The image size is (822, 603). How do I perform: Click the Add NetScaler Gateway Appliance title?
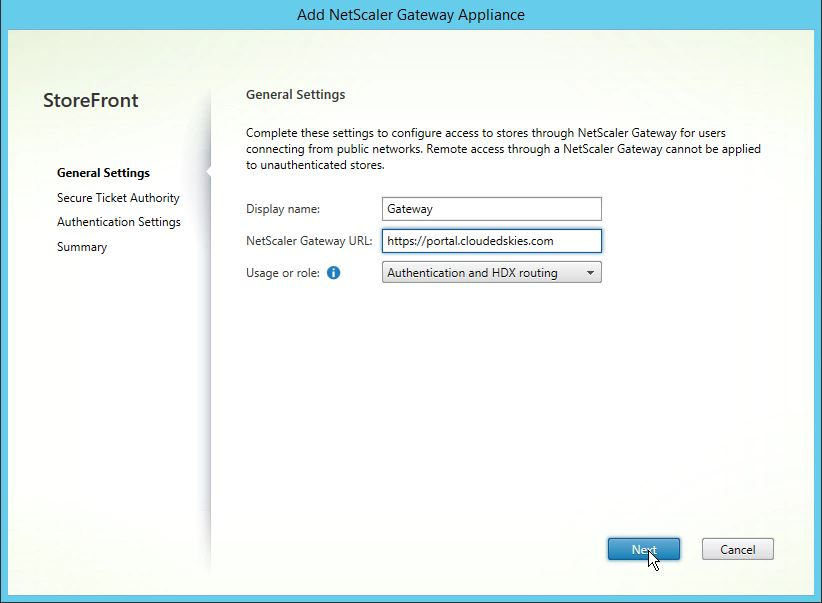point(410,15)
